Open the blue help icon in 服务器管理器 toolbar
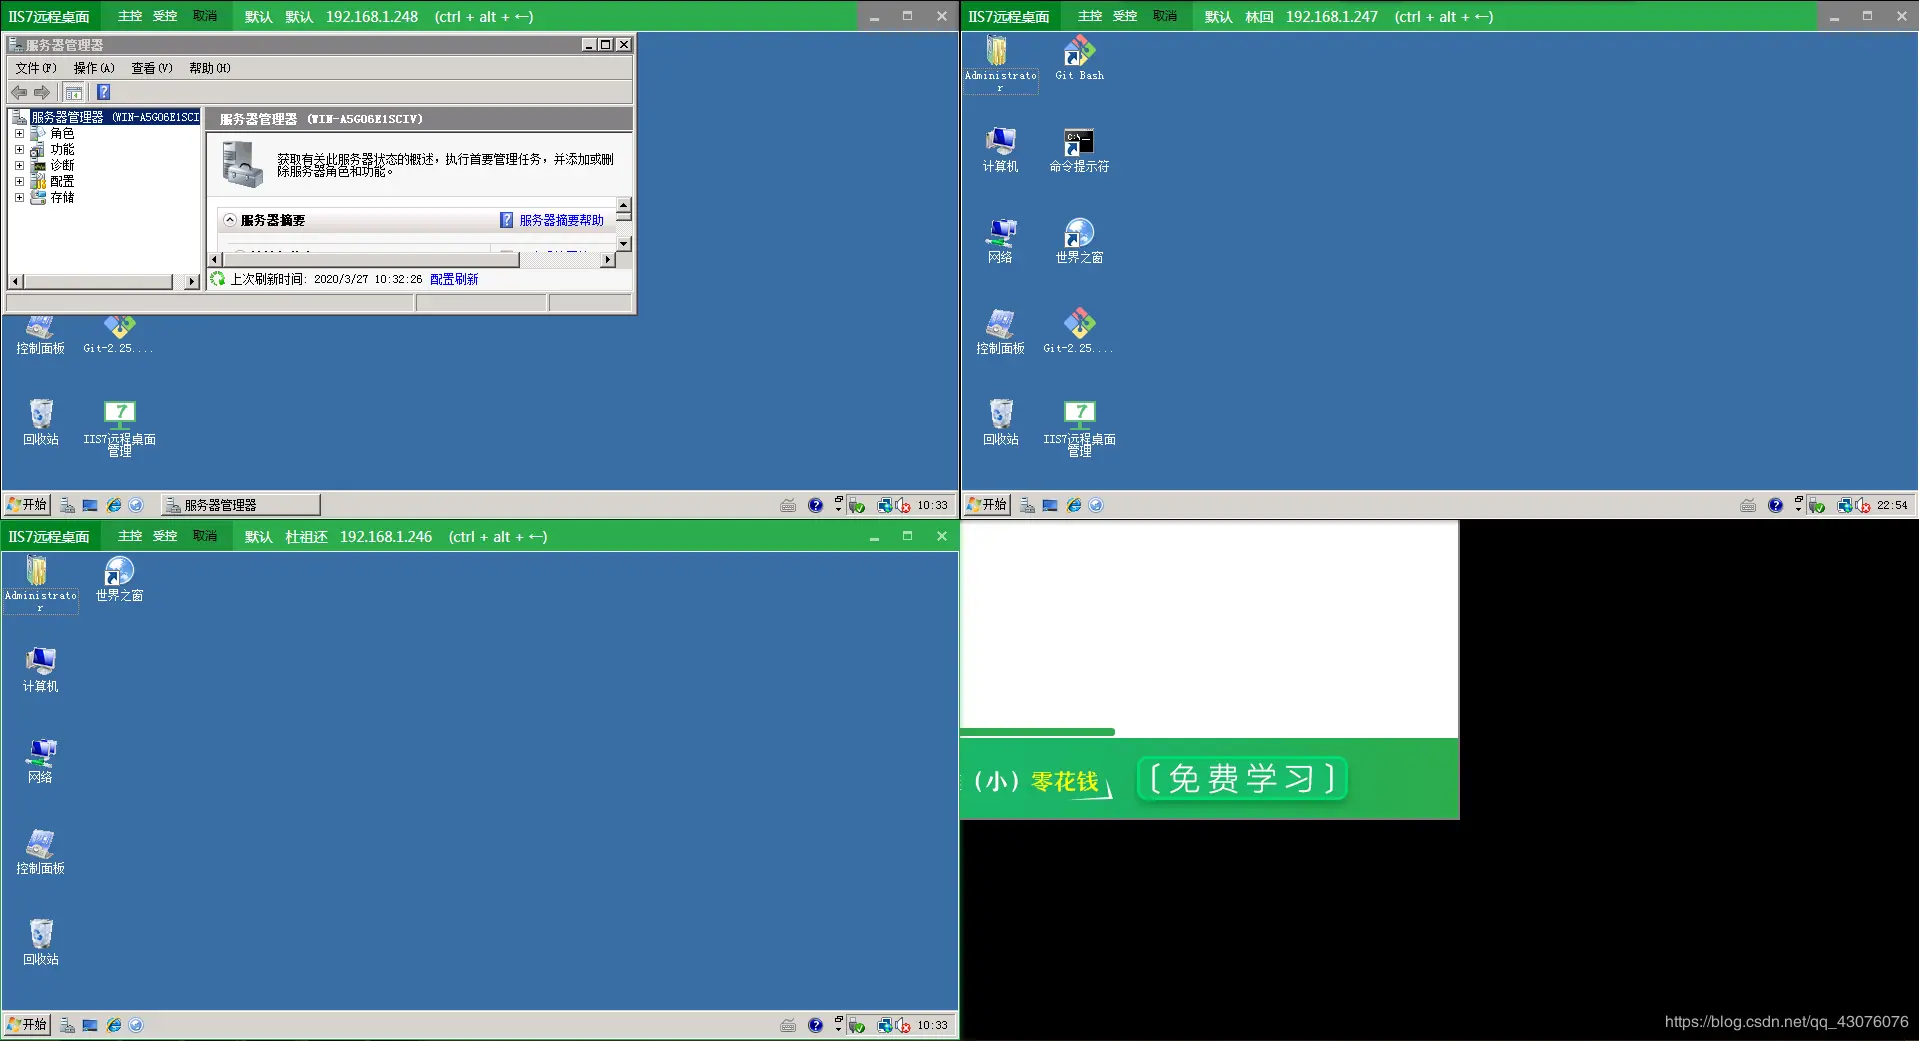Image resolution: width=1919 pixels, height=1041 pixels. click(x=103, y=92)
